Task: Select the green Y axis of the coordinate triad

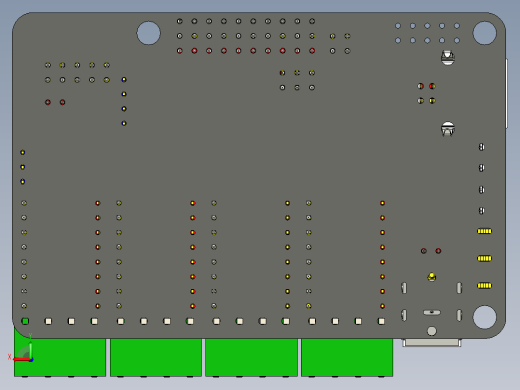Action: 30,351
